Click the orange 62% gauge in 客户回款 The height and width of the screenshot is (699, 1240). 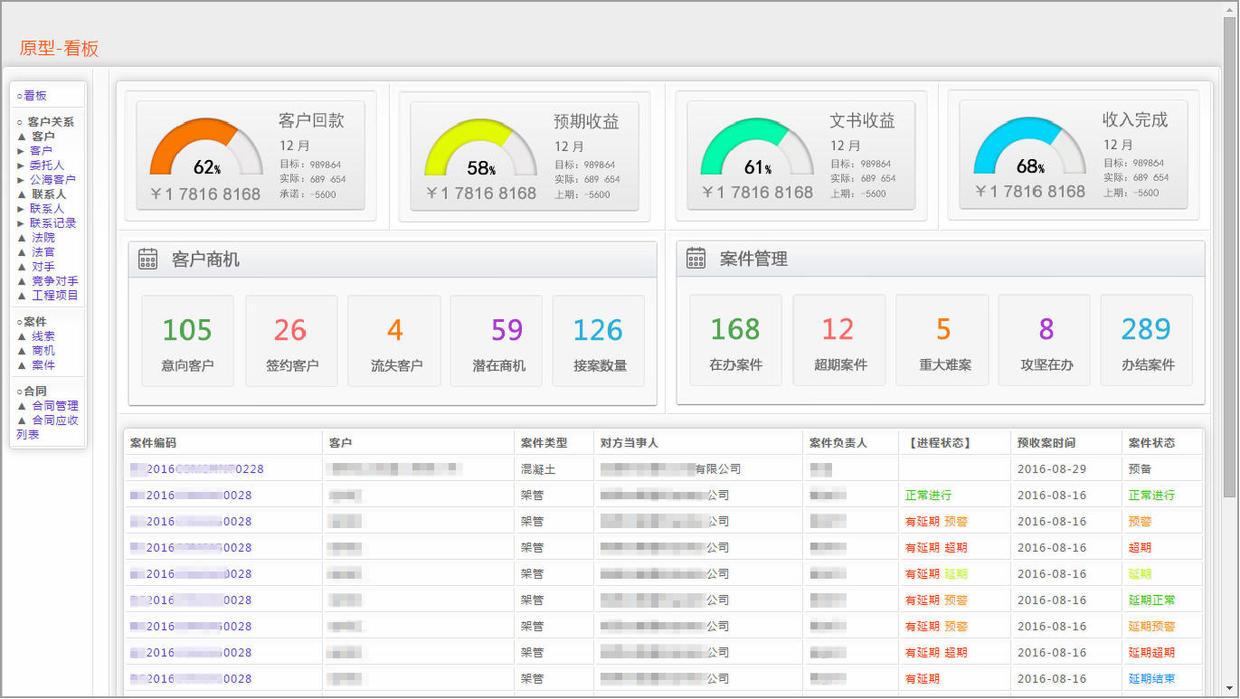pyautogui.click(x=206, y=149)
